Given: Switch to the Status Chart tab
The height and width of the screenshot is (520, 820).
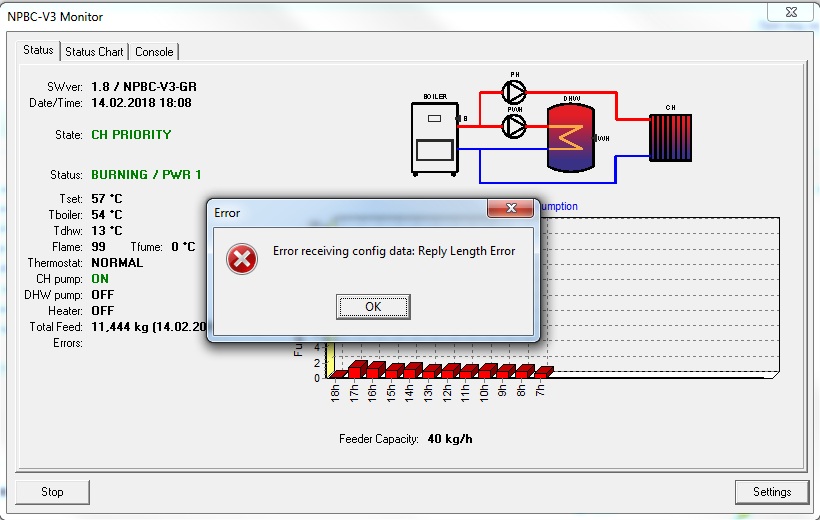Looking at the screenshot, I should click(95, 52).
